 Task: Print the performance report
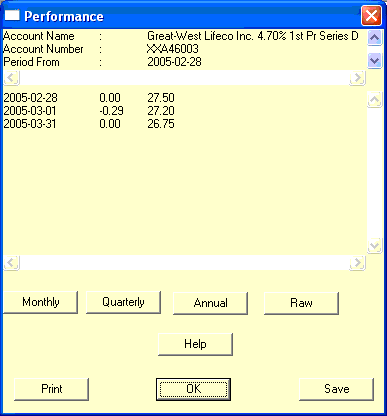point(52,389)
